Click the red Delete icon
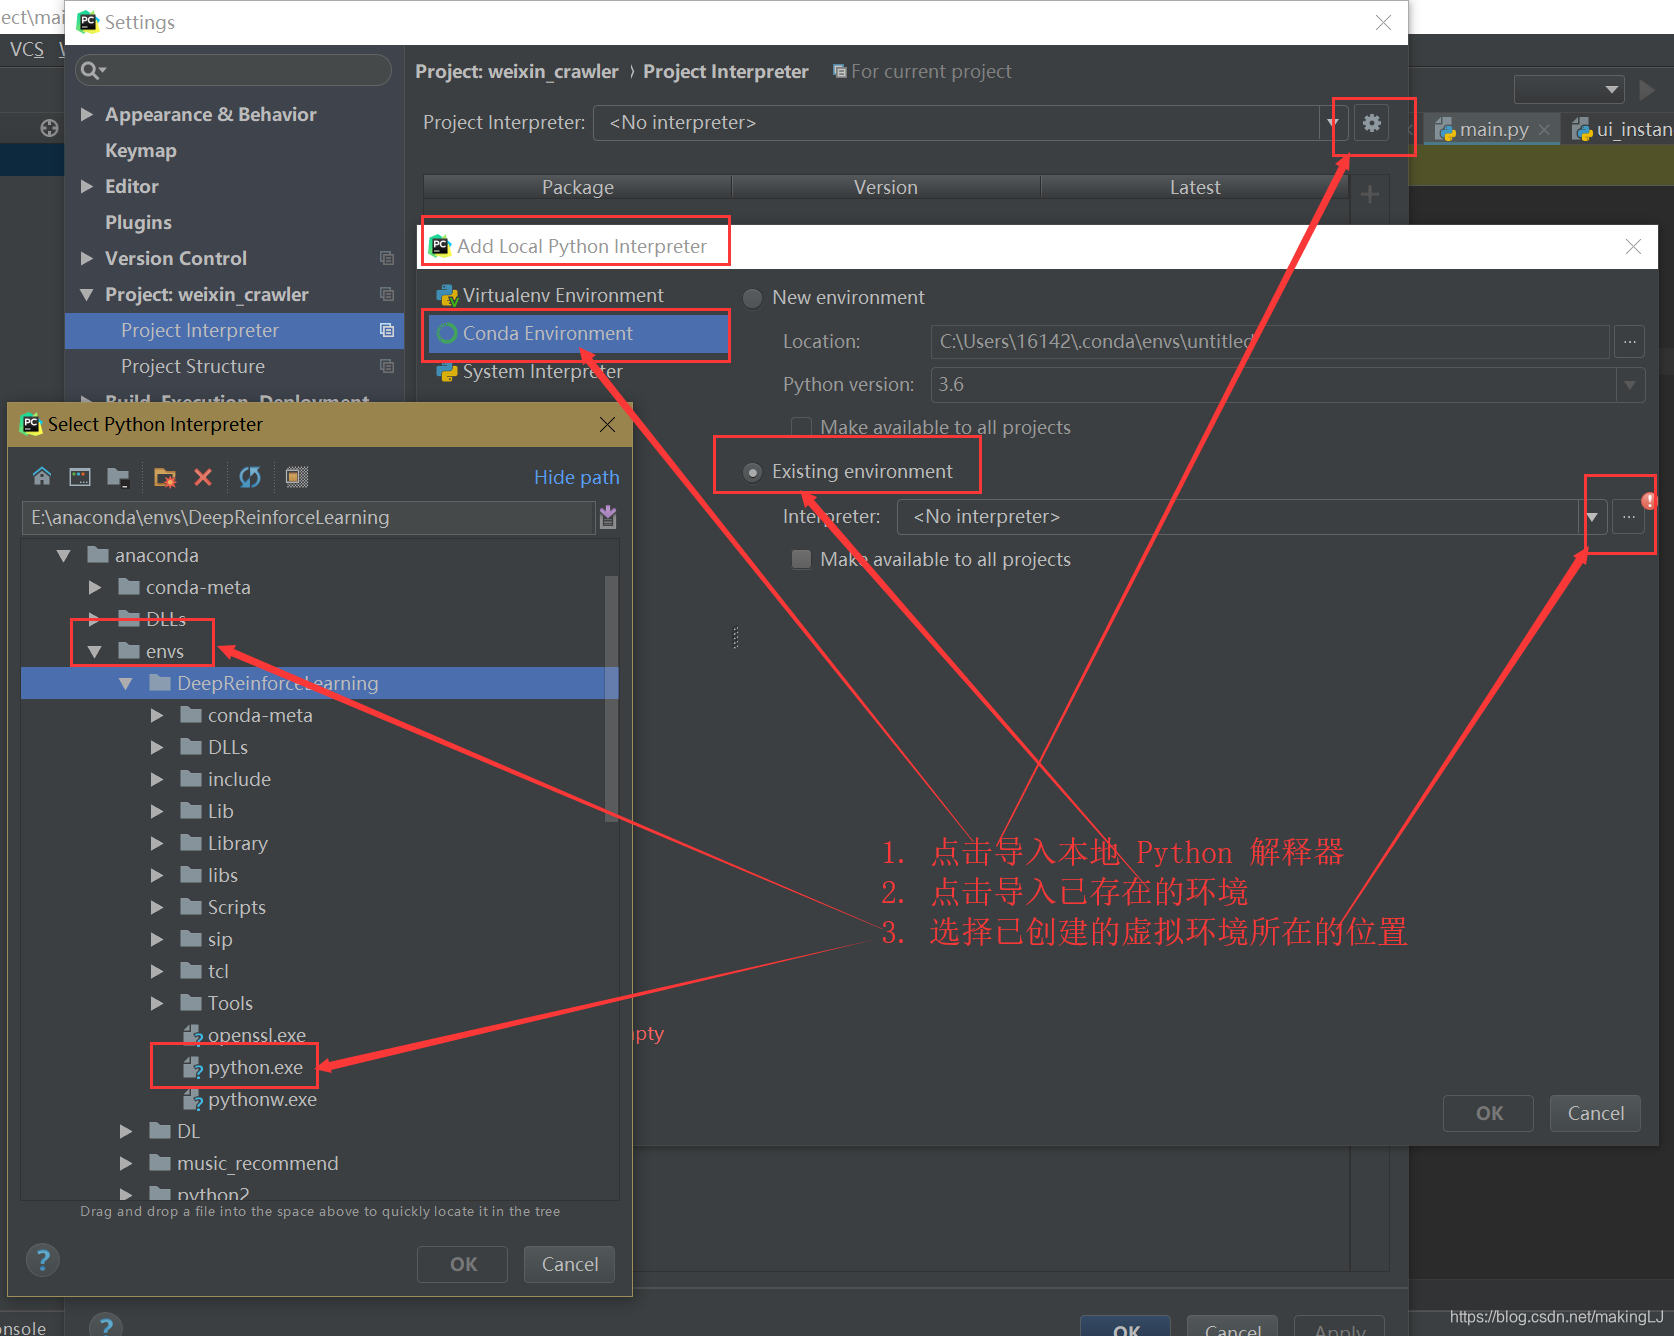1674x1336 pixels. pyautogui.click(x=203, y=477)
